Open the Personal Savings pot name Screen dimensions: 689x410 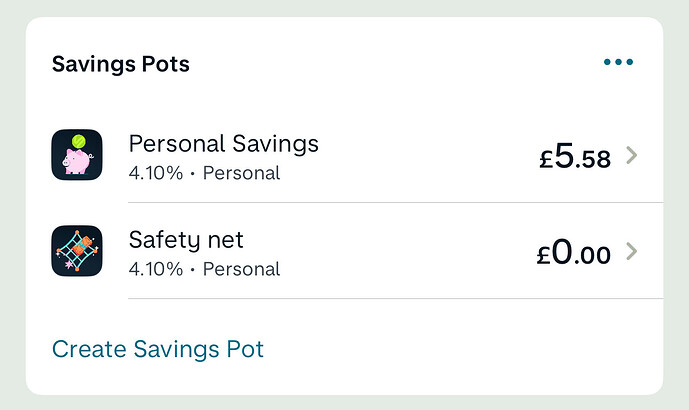point(224,144)
